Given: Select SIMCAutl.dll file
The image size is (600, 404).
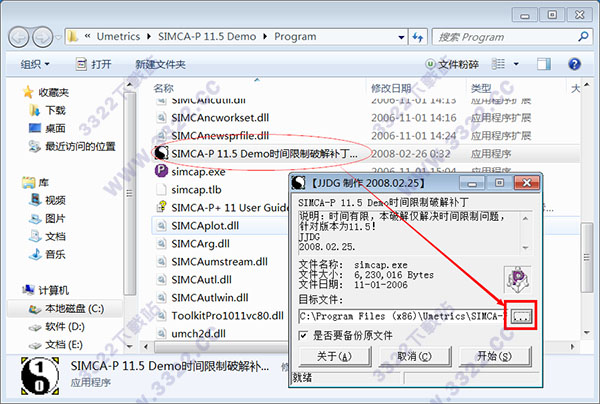Looking at the screenshot, I should point(201,280).
